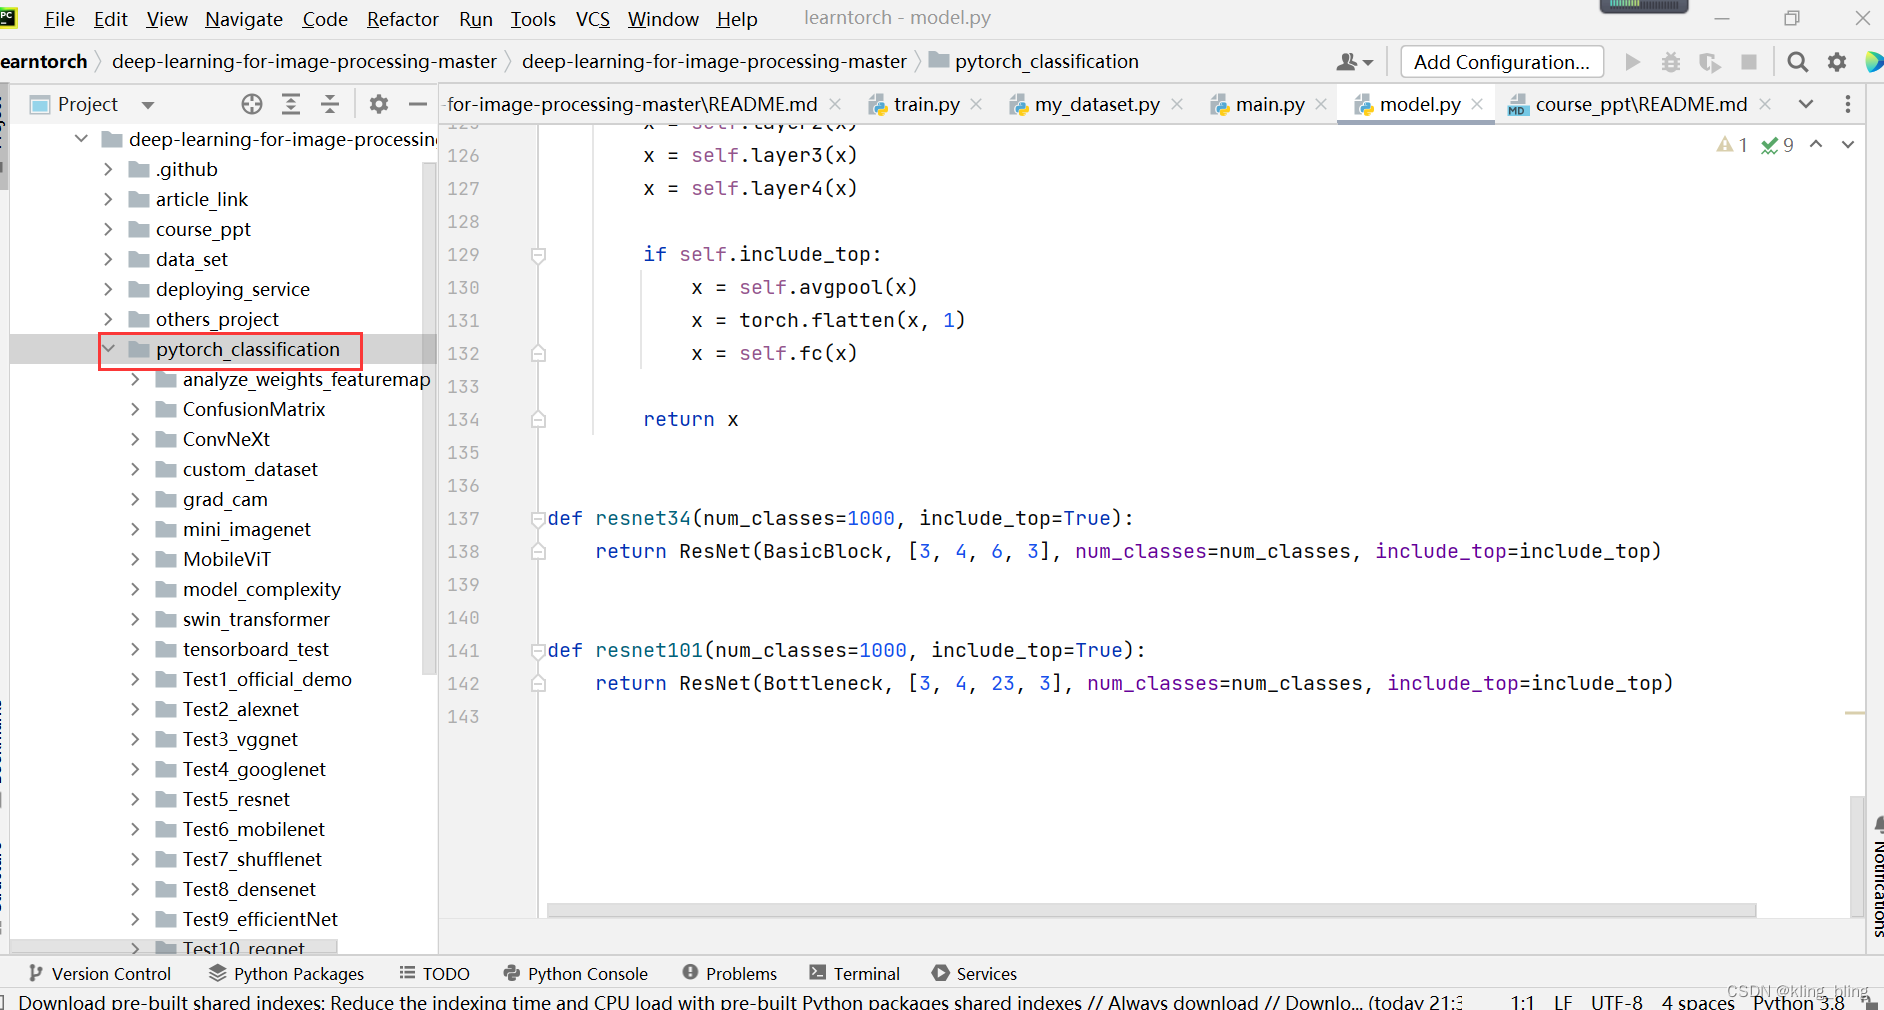Image resolution: width=1884 pixels, height=1010 pixels.
Task: Click UTF-8 encoding in status bar
Action: [1617, 1002]
